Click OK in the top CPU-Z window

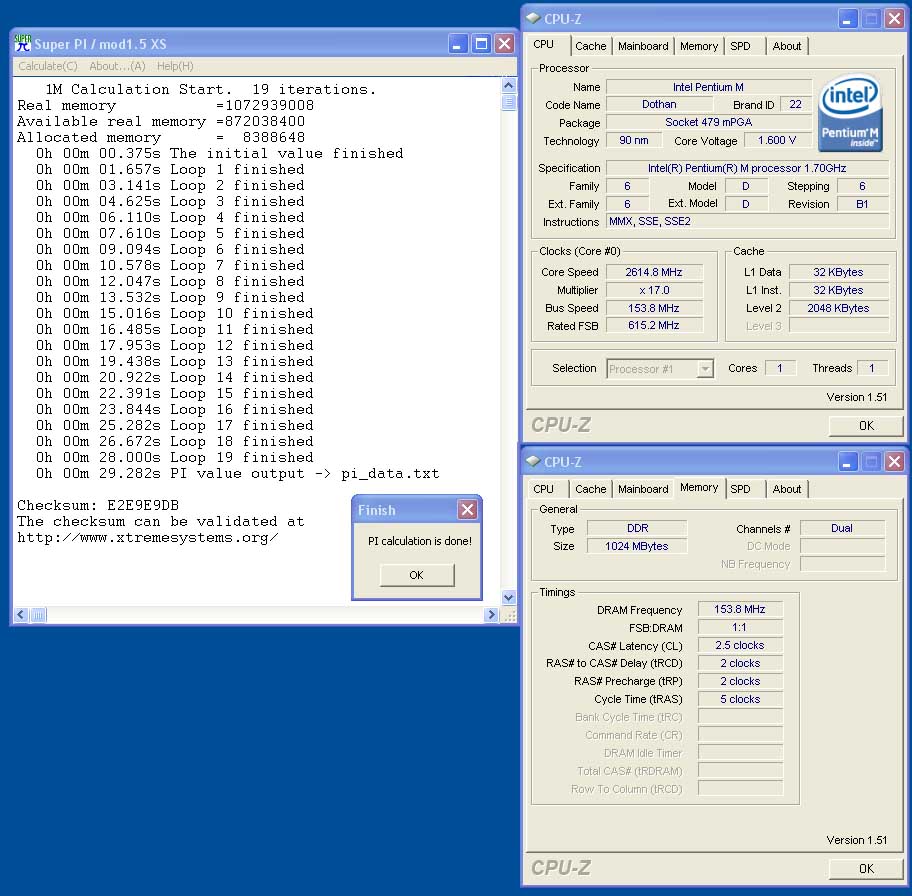pyautogui.click(x=866, y=425)
